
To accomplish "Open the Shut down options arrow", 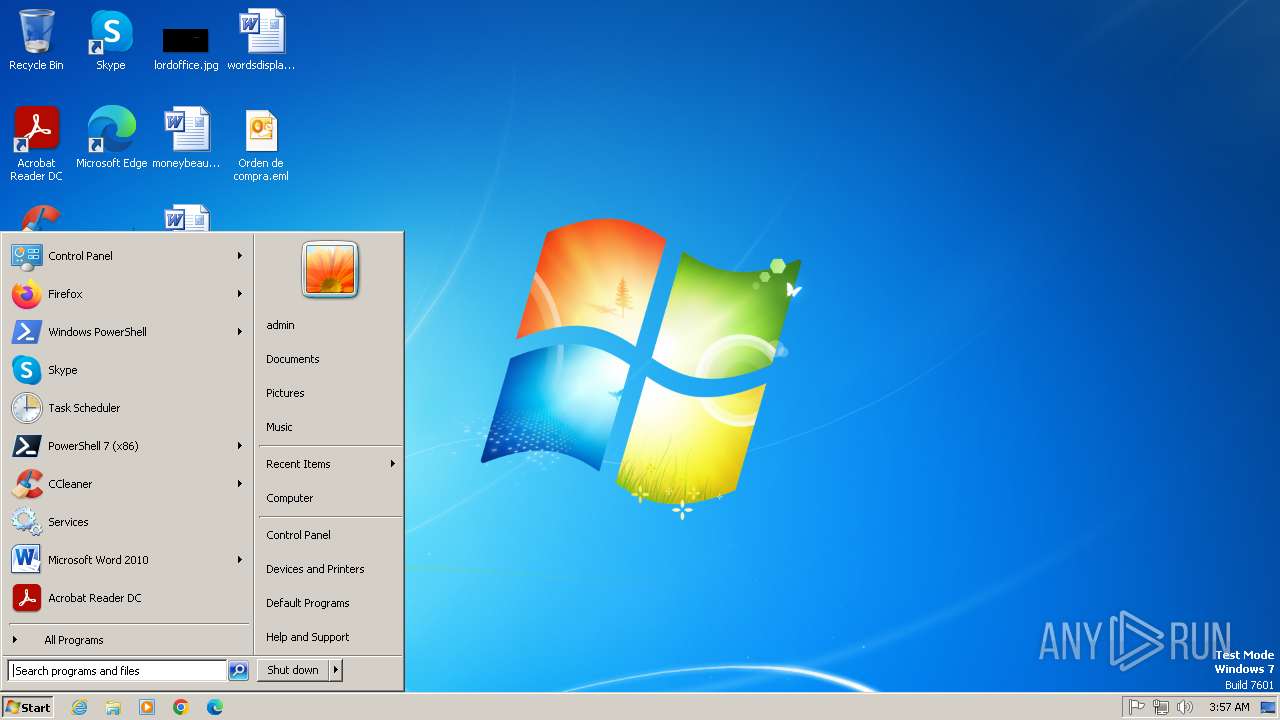I will (x=336, y=670).
